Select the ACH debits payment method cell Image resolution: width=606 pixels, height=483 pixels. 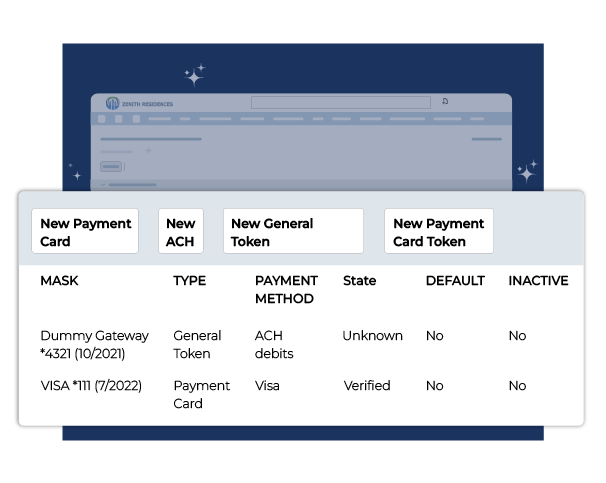[275, 344]
